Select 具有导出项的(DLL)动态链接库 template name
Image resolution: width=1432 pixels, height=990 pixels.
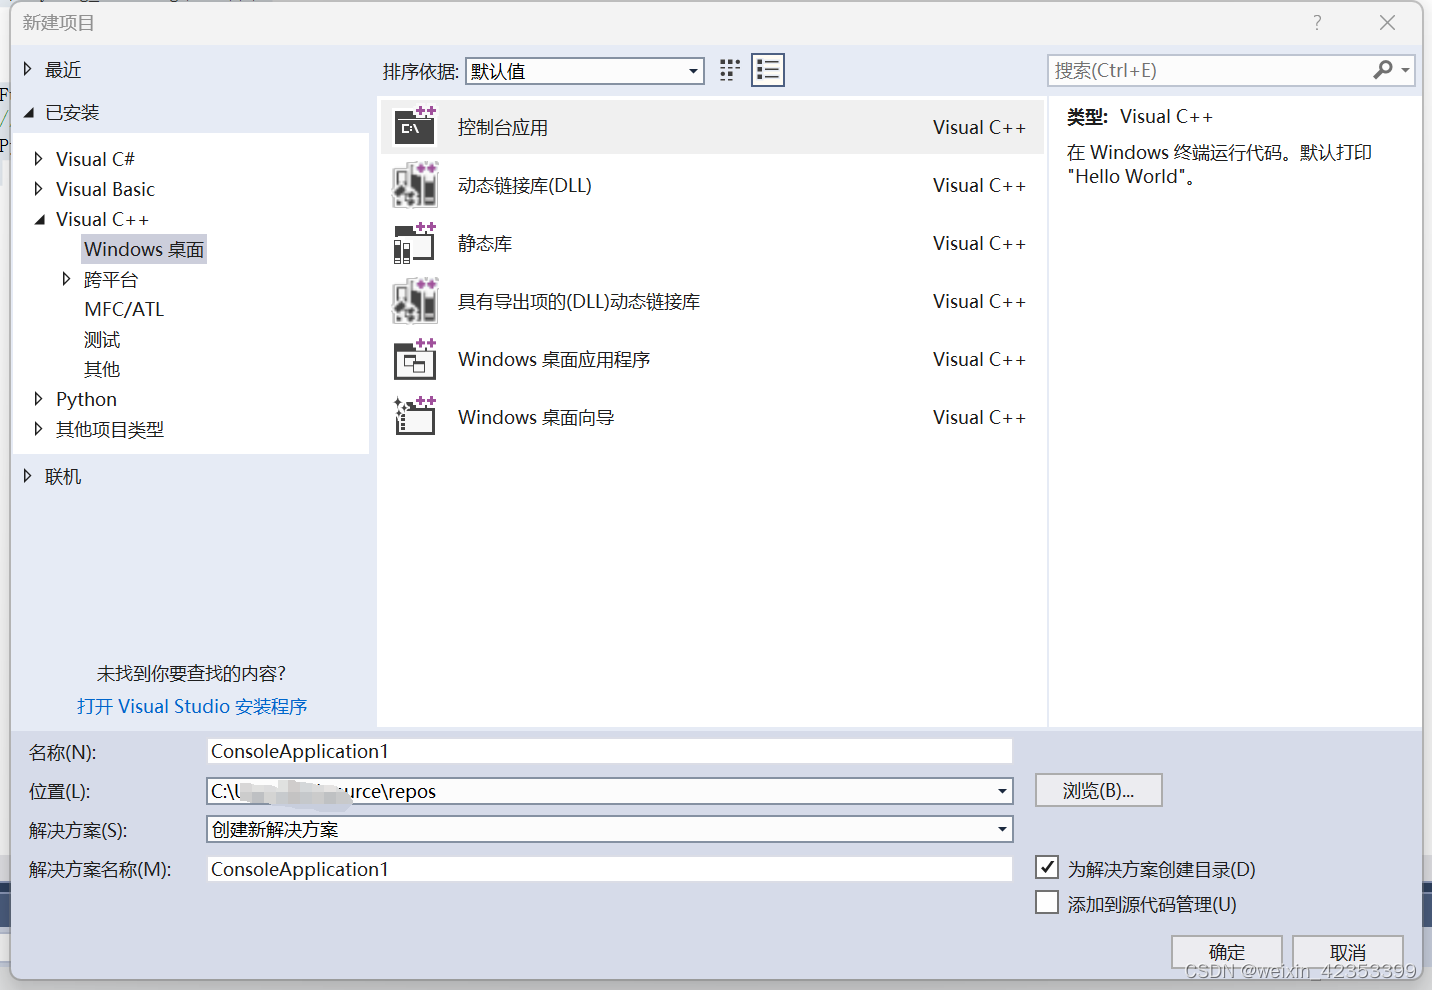point(579,301)
